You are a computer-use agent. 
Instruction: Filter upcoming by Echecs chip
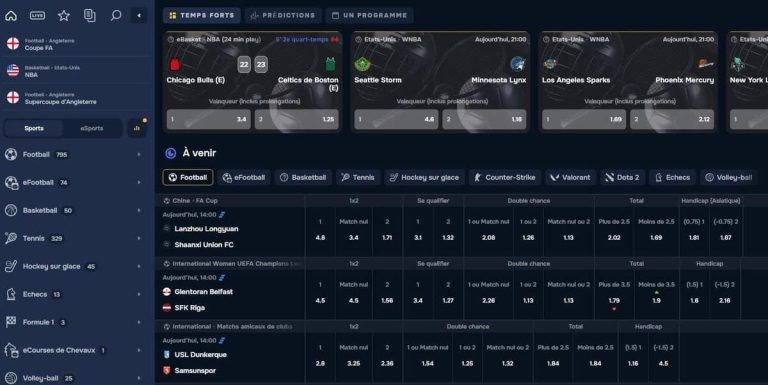coord(672,177)
